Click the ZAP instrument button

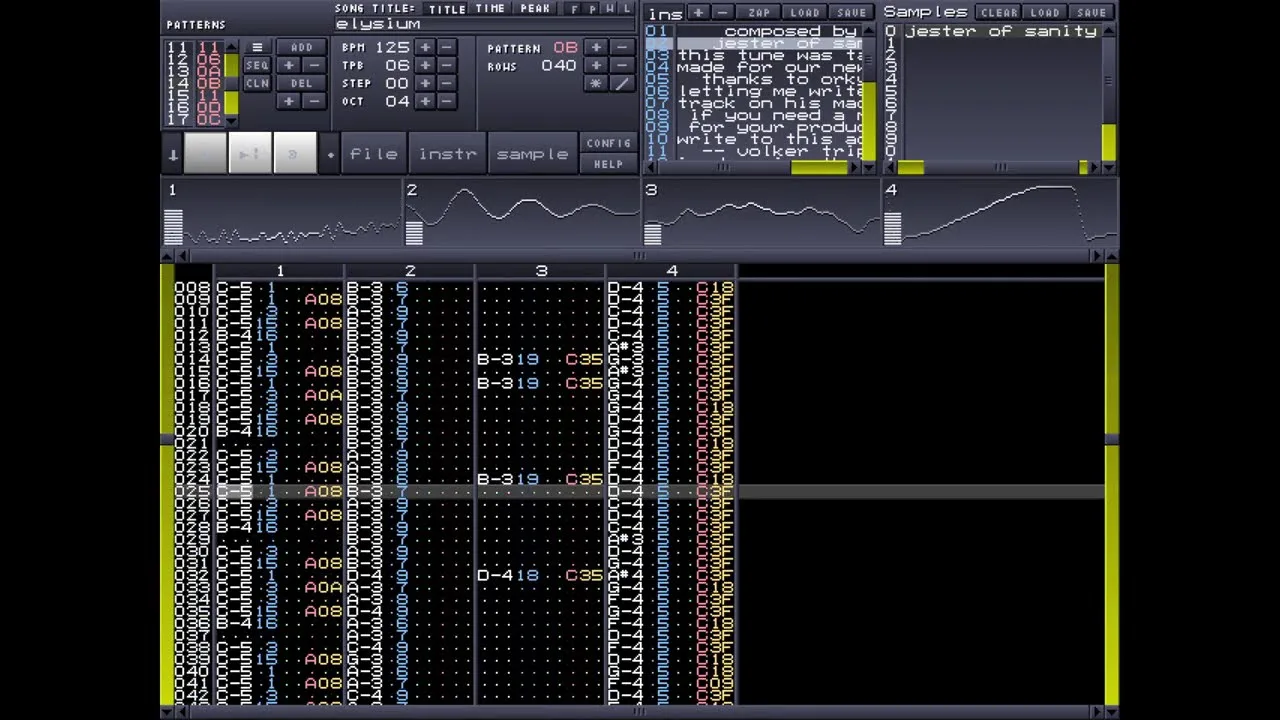[760, 12]
